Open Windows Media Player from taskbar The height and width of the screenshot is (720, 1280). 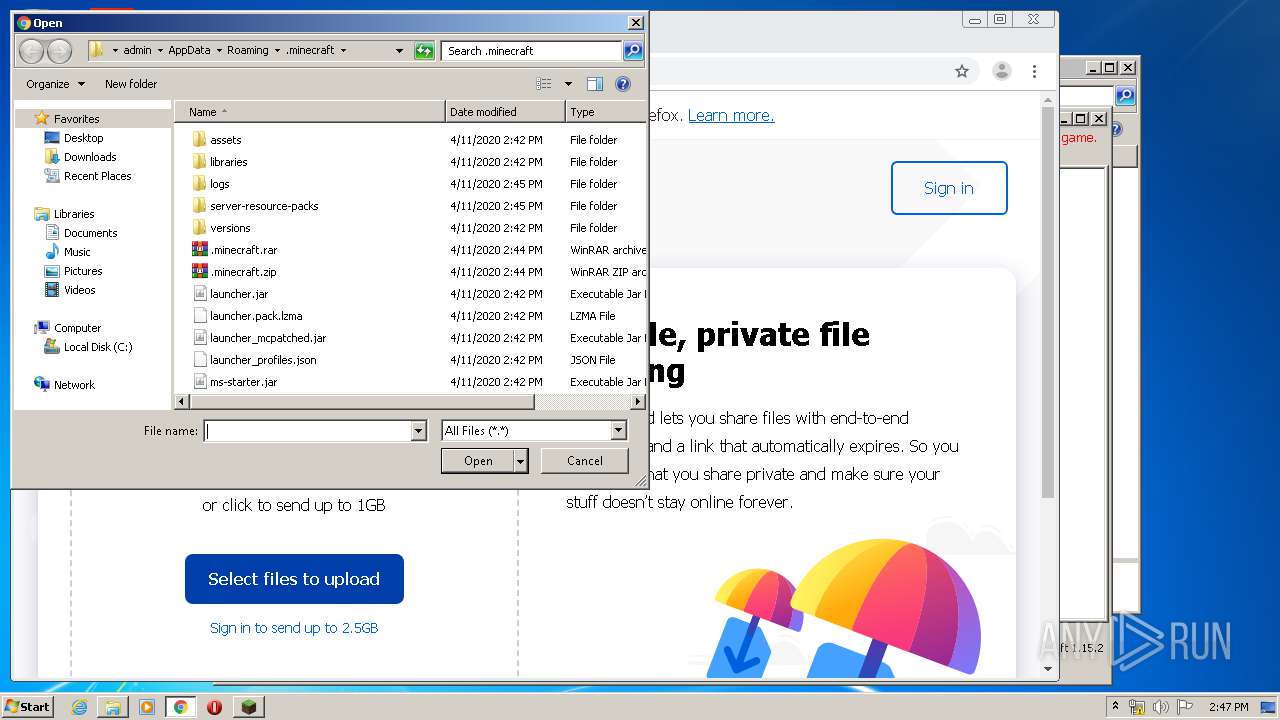pos(147,707)
